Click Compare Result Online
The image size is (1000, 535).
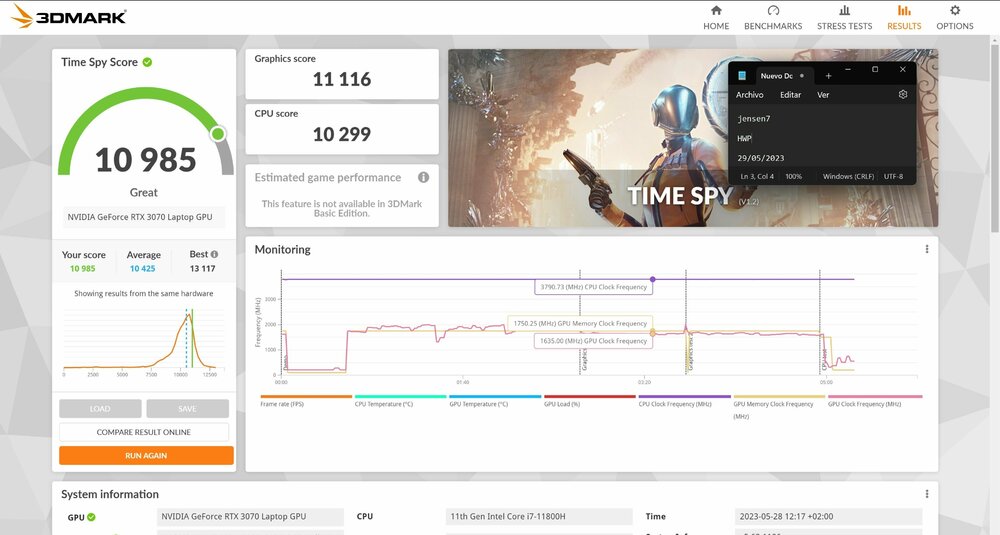(143, 432)
